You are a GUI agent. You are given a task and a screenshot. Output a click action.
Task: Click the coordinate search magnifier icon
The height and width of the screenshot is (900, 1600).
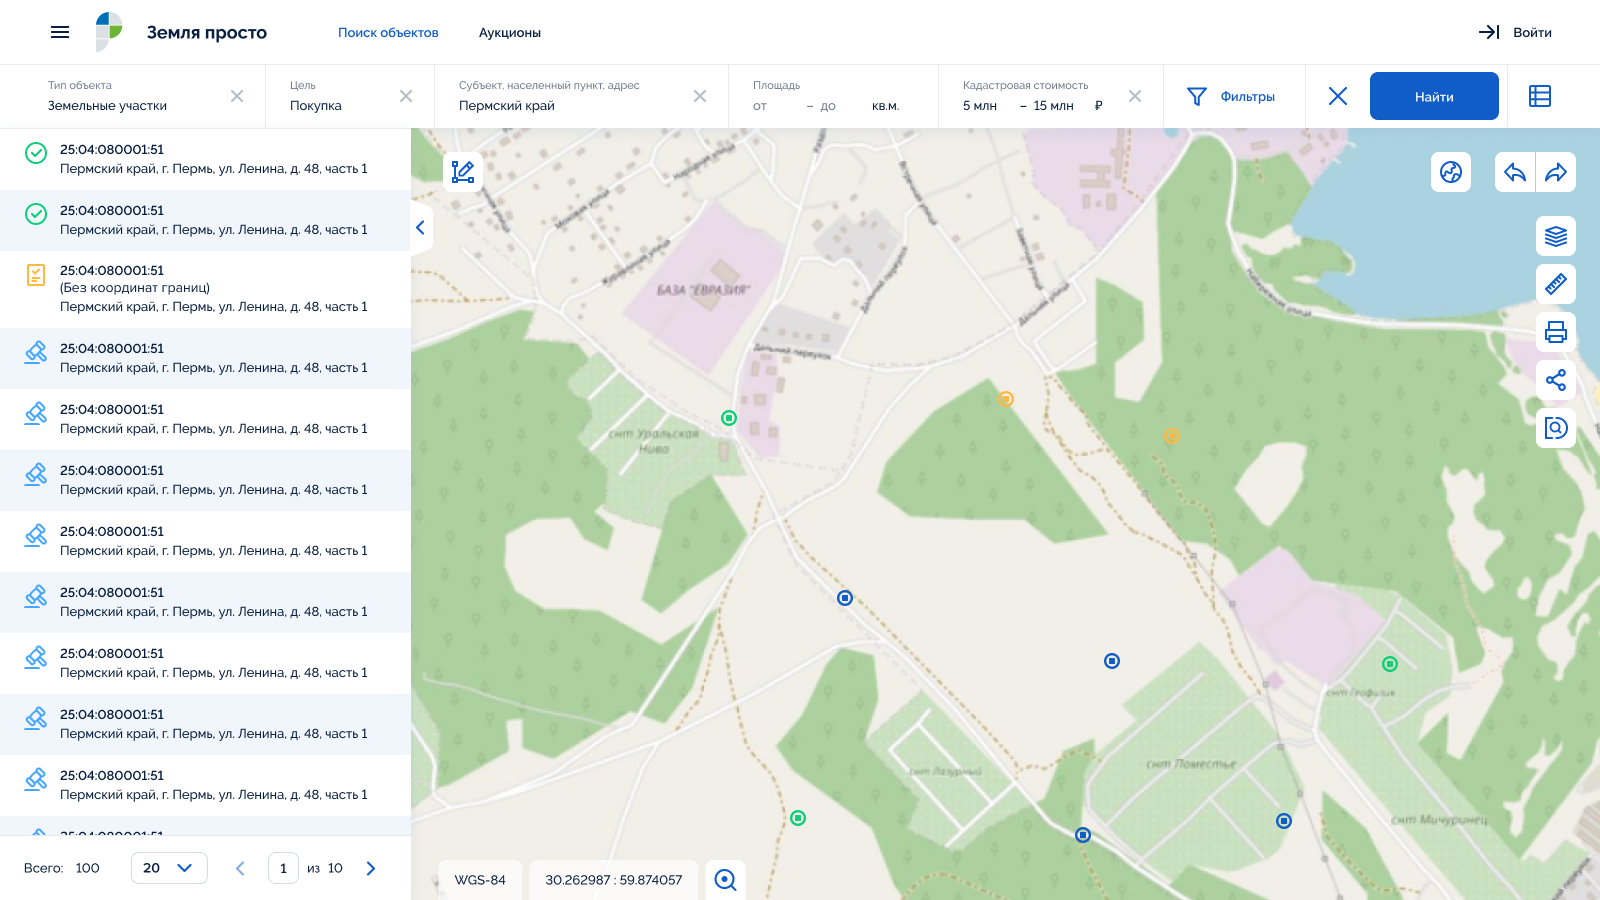click(x=725, y=880)
